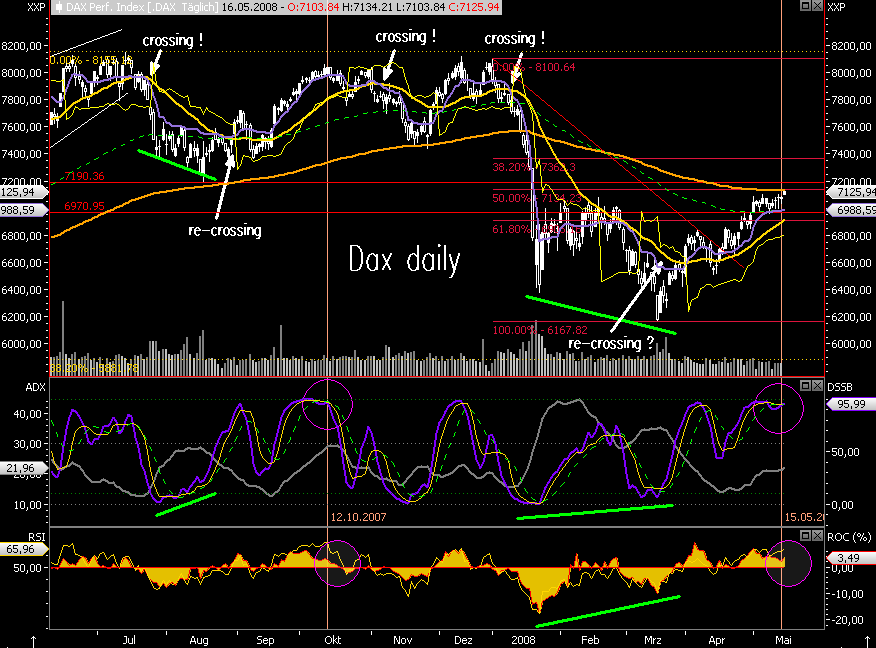The image size is (876, 648).
Task: Click the 95,99 DSSB value tag
Action: [x=851, y=404]
